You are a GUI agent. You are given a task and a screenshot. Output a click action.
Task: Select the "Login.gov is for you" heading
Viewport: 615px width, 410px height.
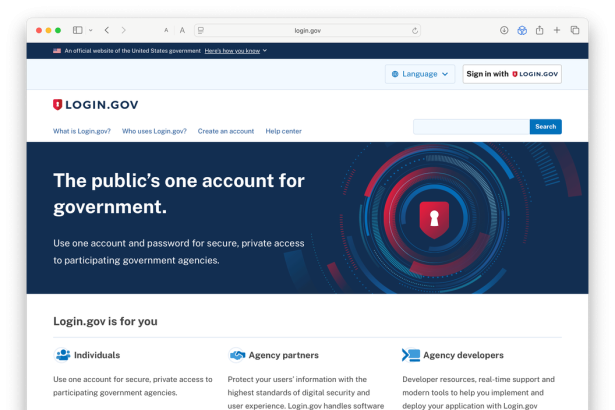(x=105, y=321)
